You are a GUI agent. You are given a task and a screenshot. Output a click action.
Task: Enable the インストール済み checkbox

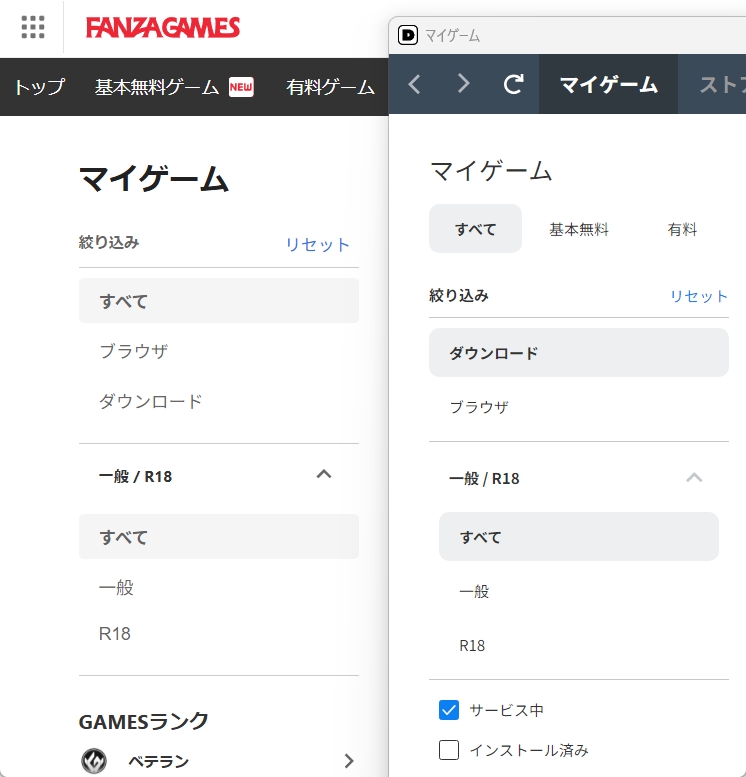449,750
